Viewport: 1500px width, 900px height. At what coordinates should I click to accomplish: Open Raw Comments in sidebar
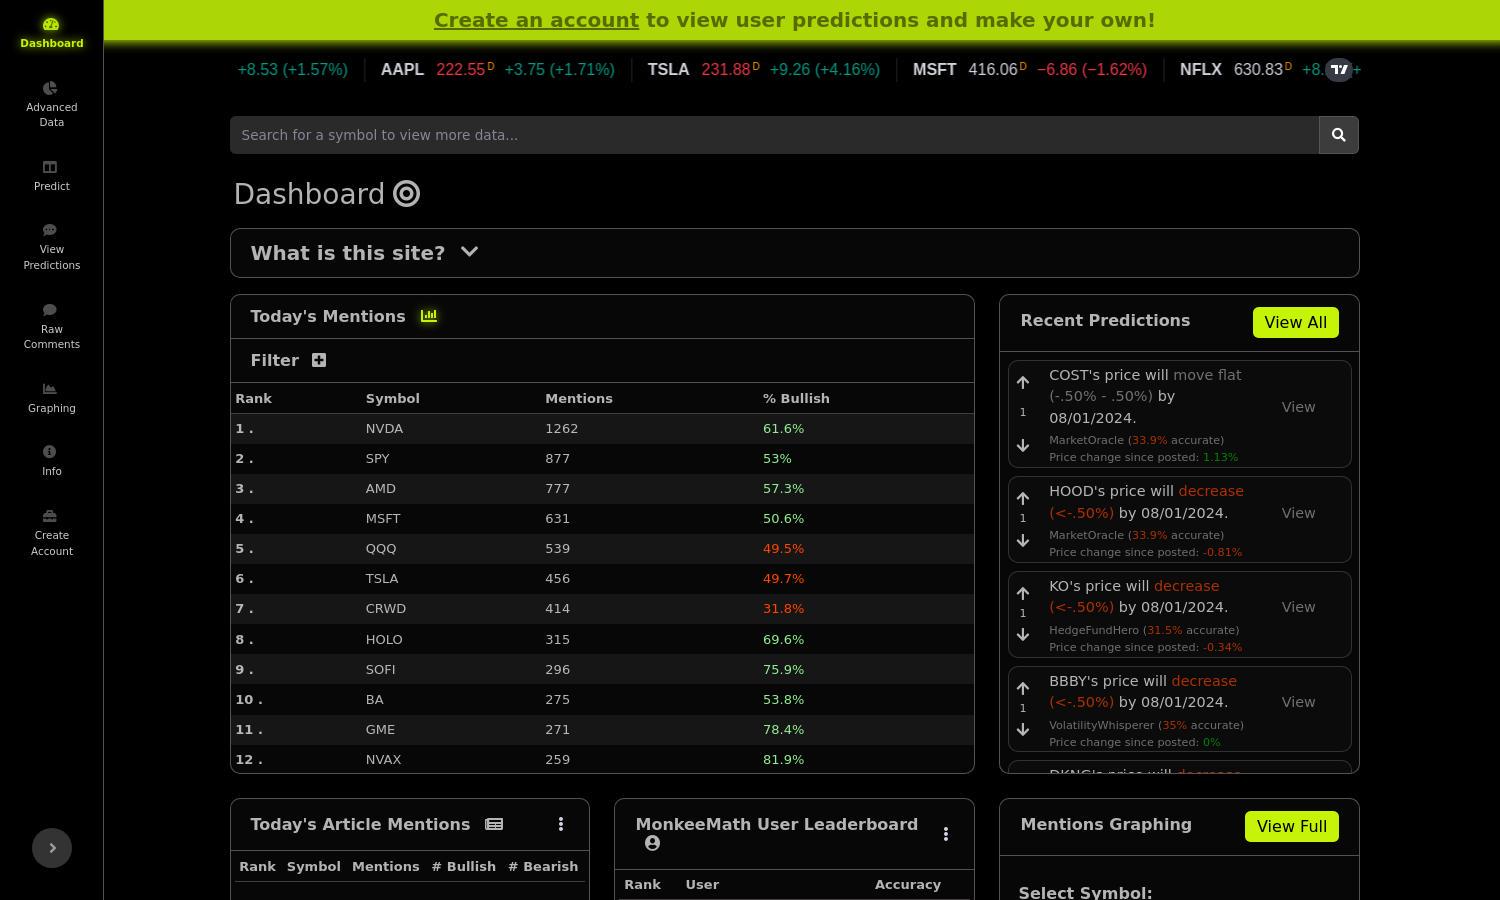point(51,326)
